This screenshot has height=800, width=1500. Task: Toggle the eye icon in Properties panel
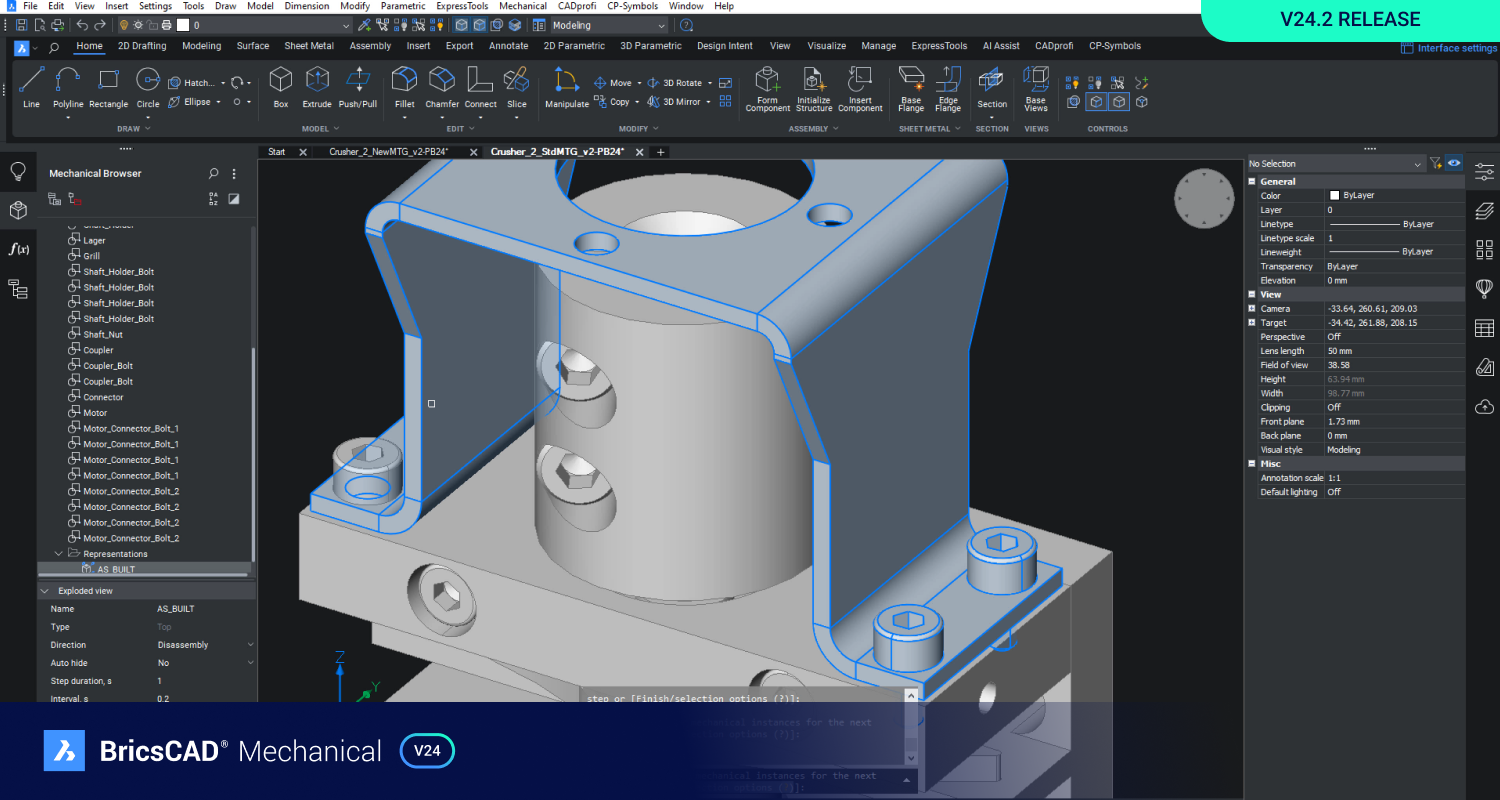click(1454, 163)
